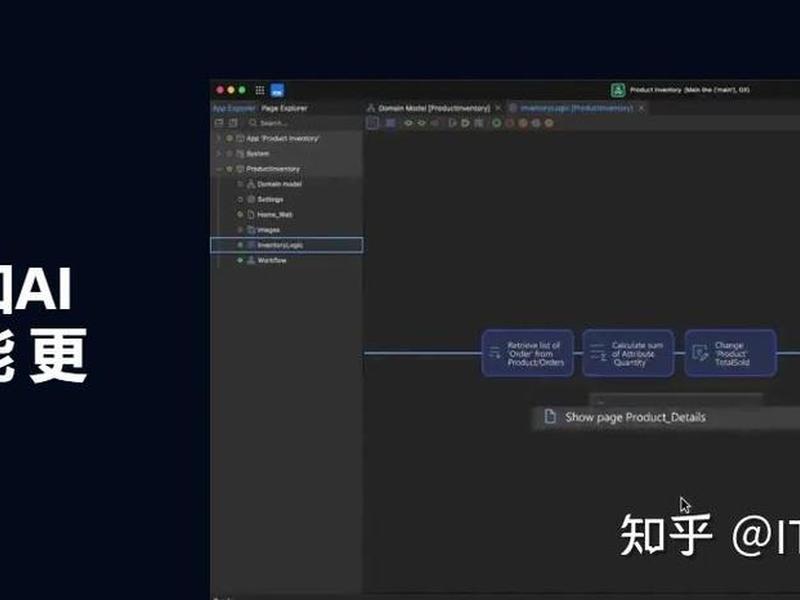Click the purple square icon in editor toolbar

coord(390,123)
